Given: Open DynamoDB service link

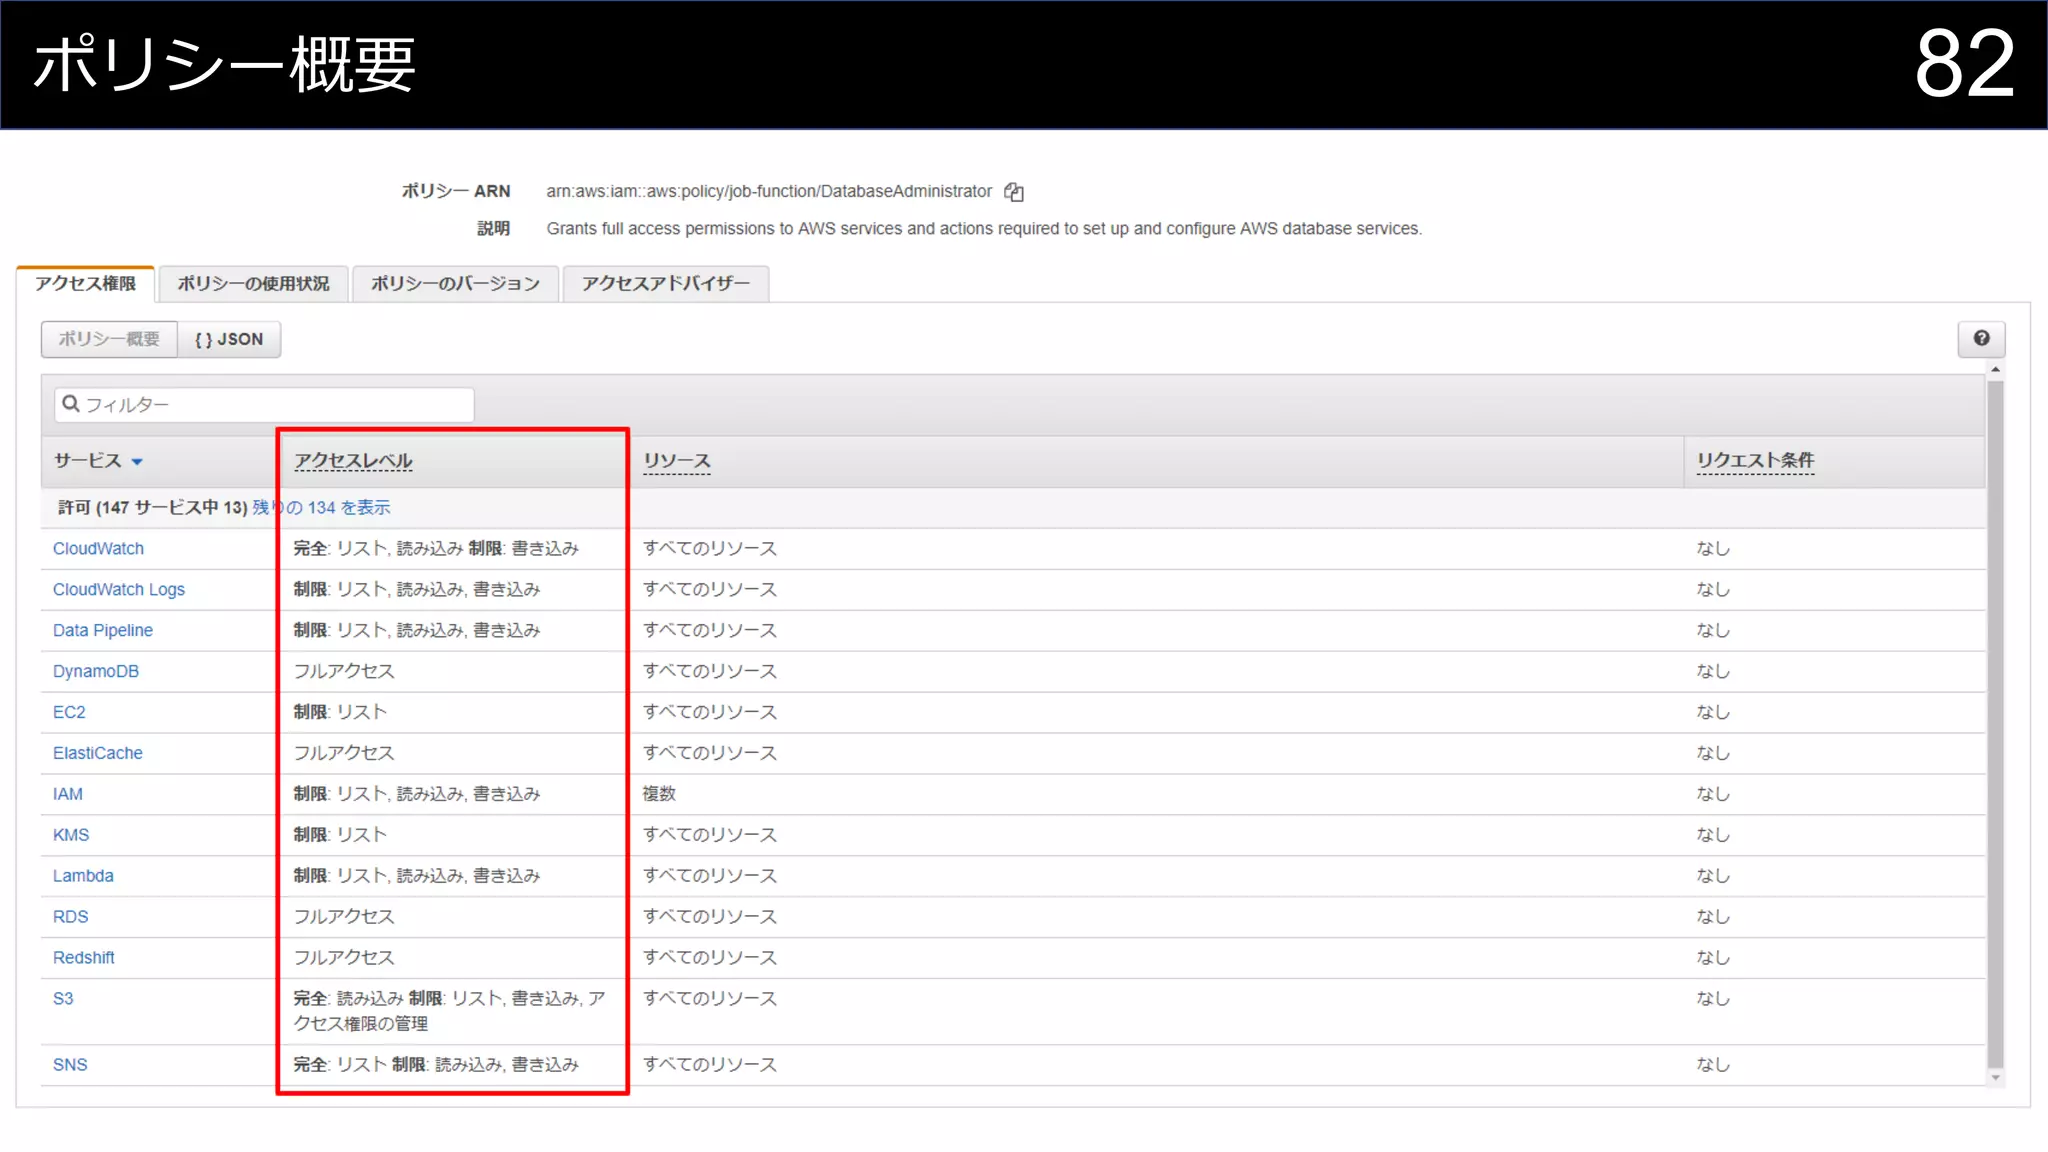Looking at the screenshot, I should coord(96,672).
